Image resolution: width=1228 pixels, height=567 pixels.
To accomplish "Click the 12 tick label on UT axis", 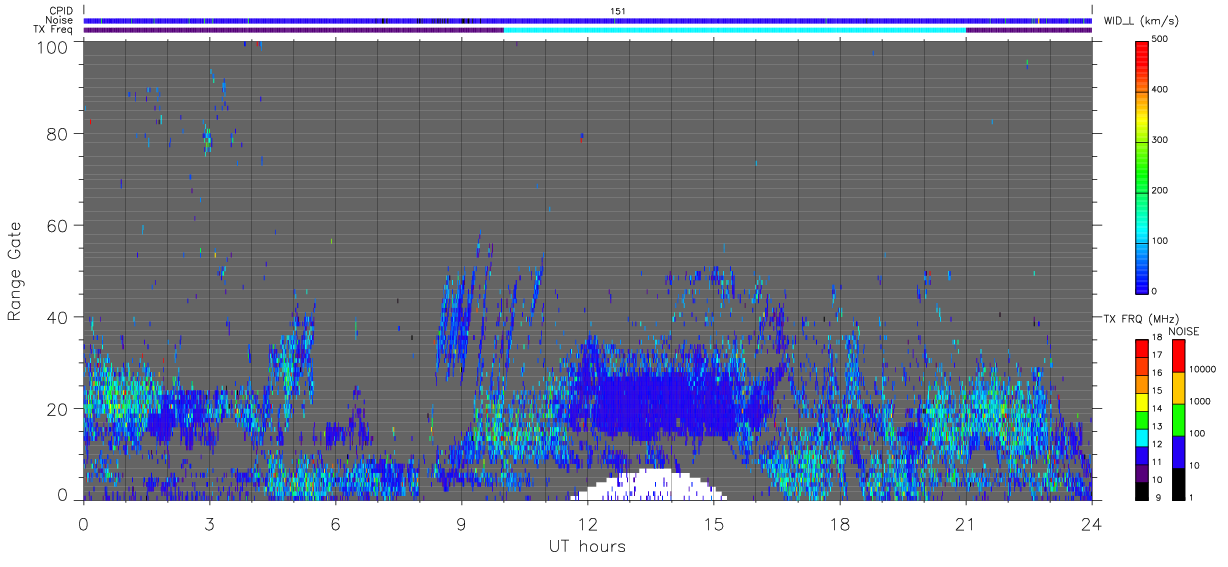I will [x=588, y=523].
